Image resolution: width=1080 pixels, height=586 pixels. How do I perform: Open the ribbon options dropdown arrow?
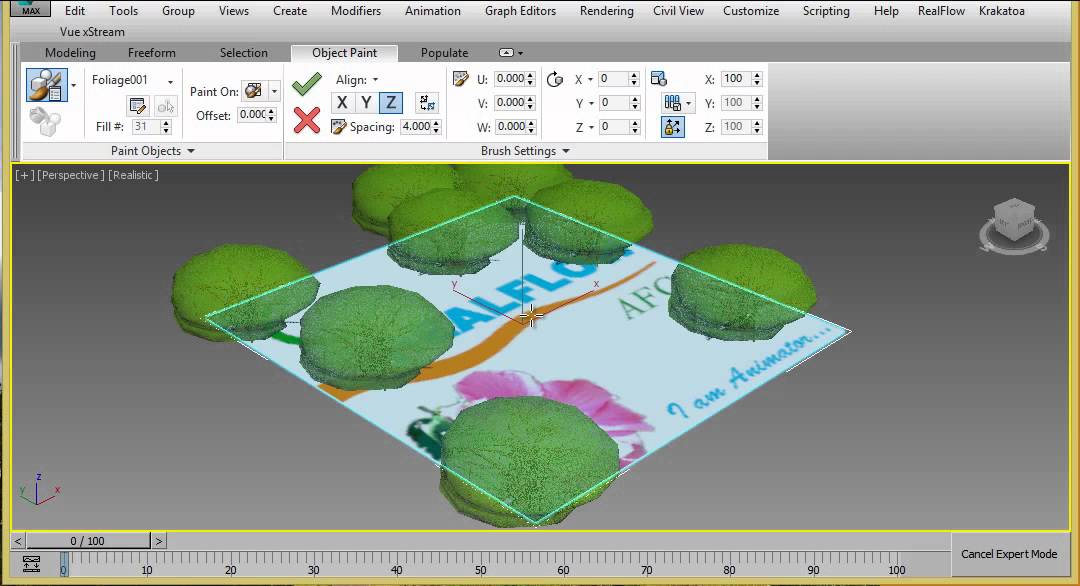point(520,53)
